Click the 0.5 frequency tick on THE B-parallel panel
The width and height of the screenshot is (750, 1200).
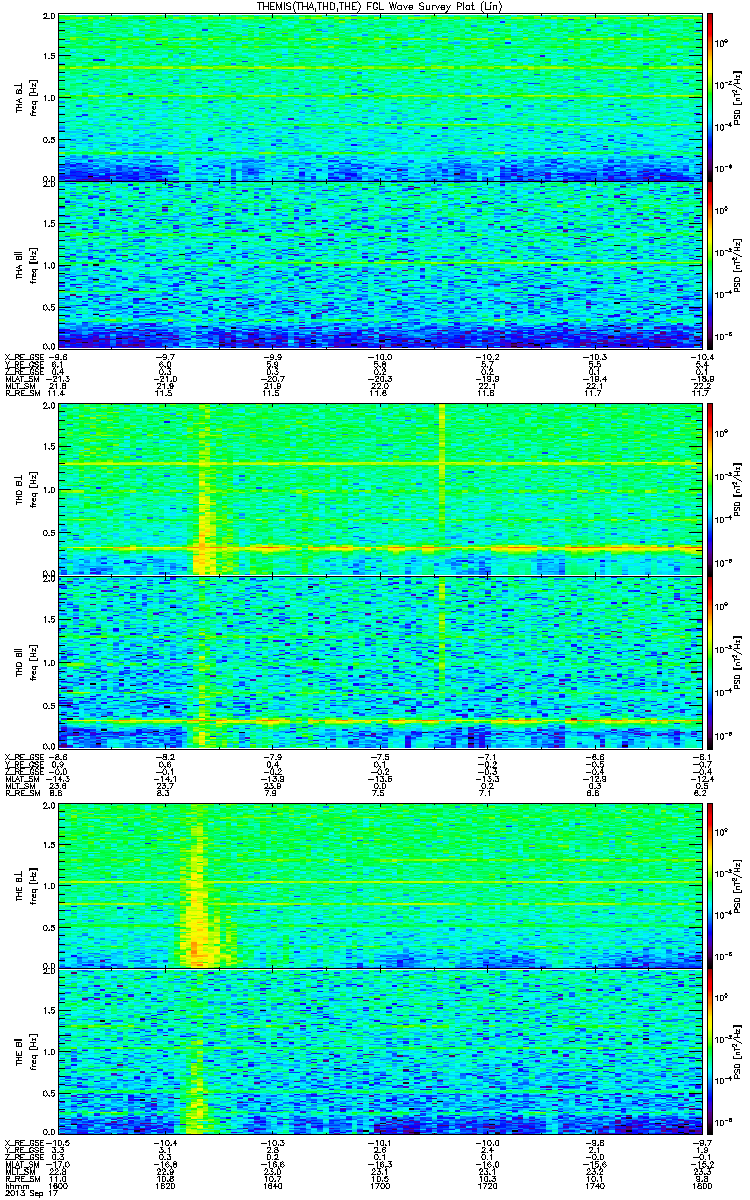[x=48, y=1094]
